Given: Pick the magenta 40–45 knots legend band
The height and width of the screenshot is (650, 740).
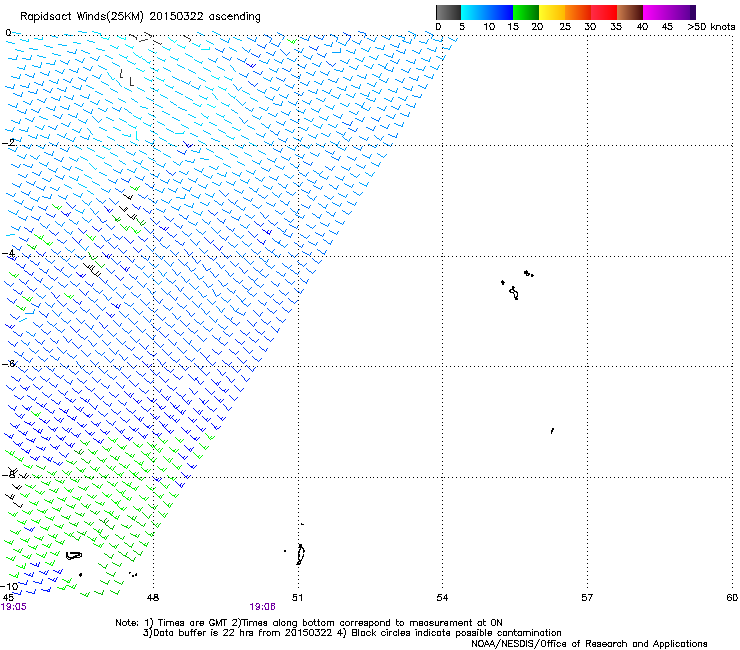Looking at the screenshot, I should [x=656, y=12].
